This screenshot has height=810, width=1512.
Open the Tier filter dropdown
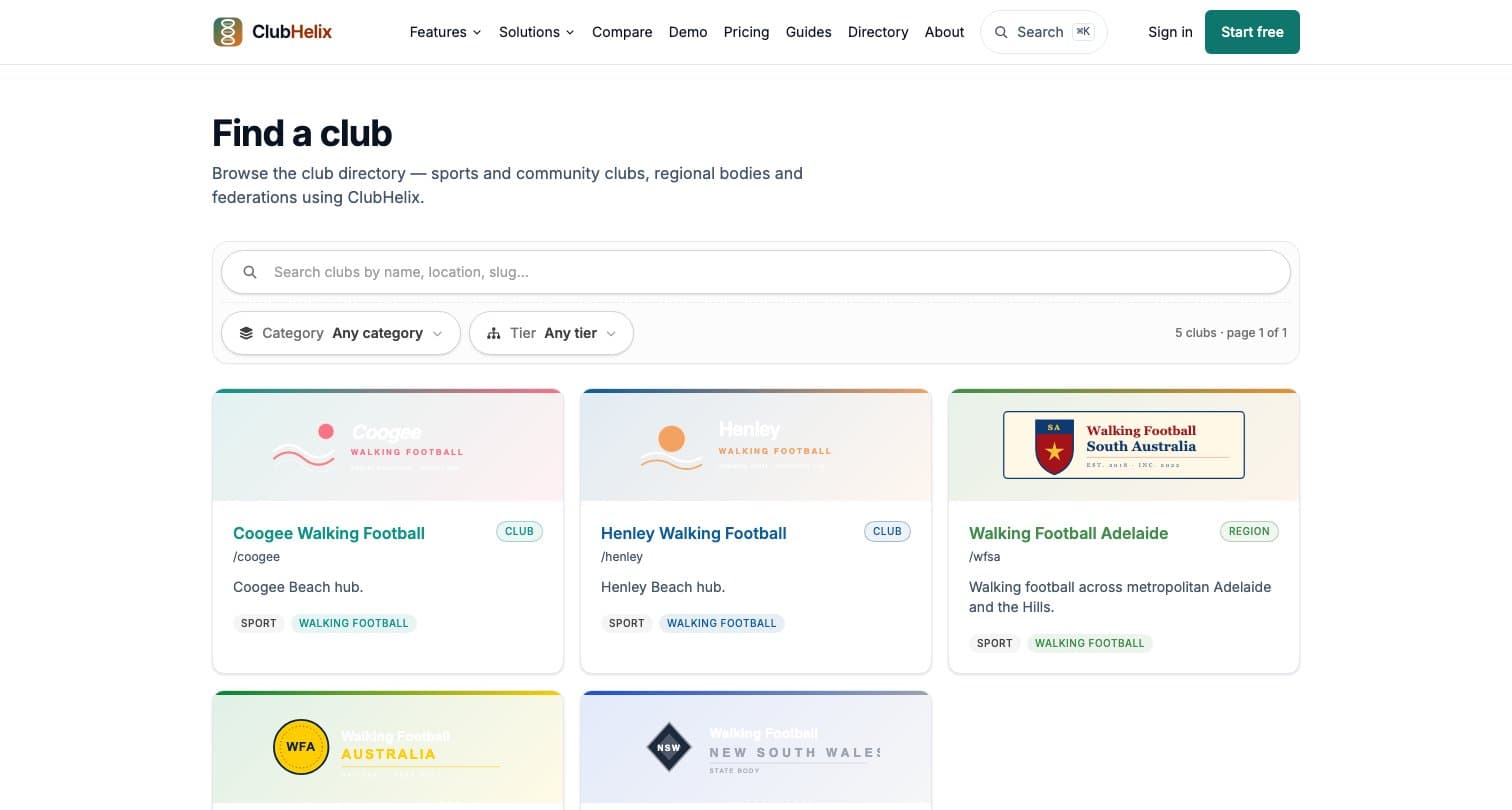pyautogui.click(x=551, y=333)
